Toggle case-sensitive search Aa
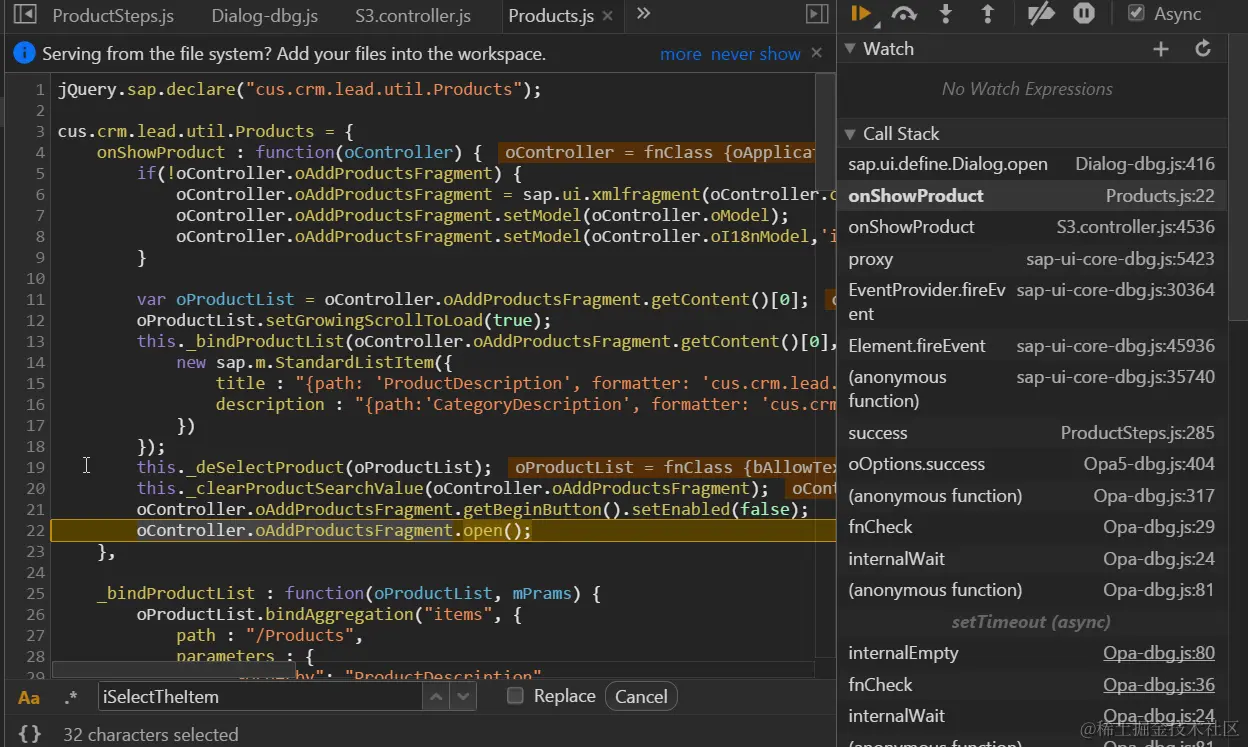This screenshot has width=1248, height=747. [29, 697]
